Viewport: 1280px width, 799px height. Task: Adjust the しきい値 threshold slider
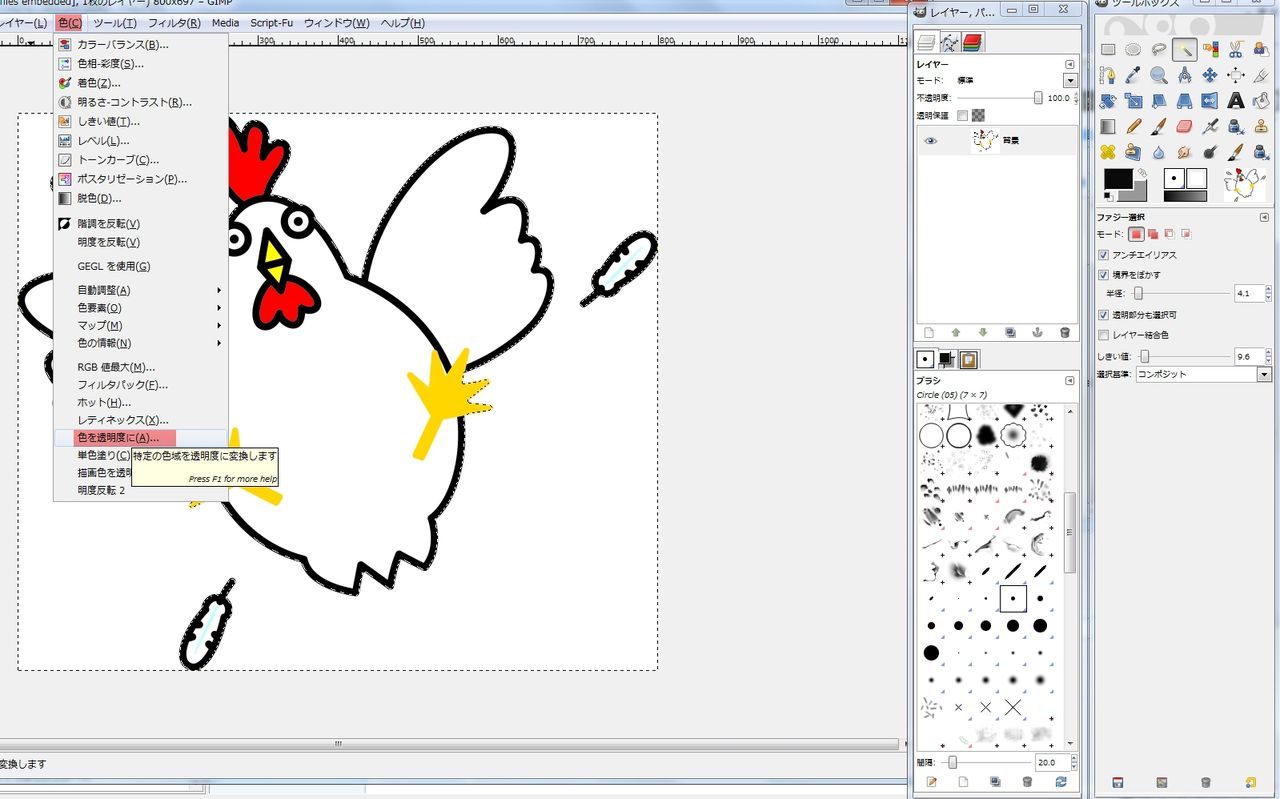tap(1184, 356)
